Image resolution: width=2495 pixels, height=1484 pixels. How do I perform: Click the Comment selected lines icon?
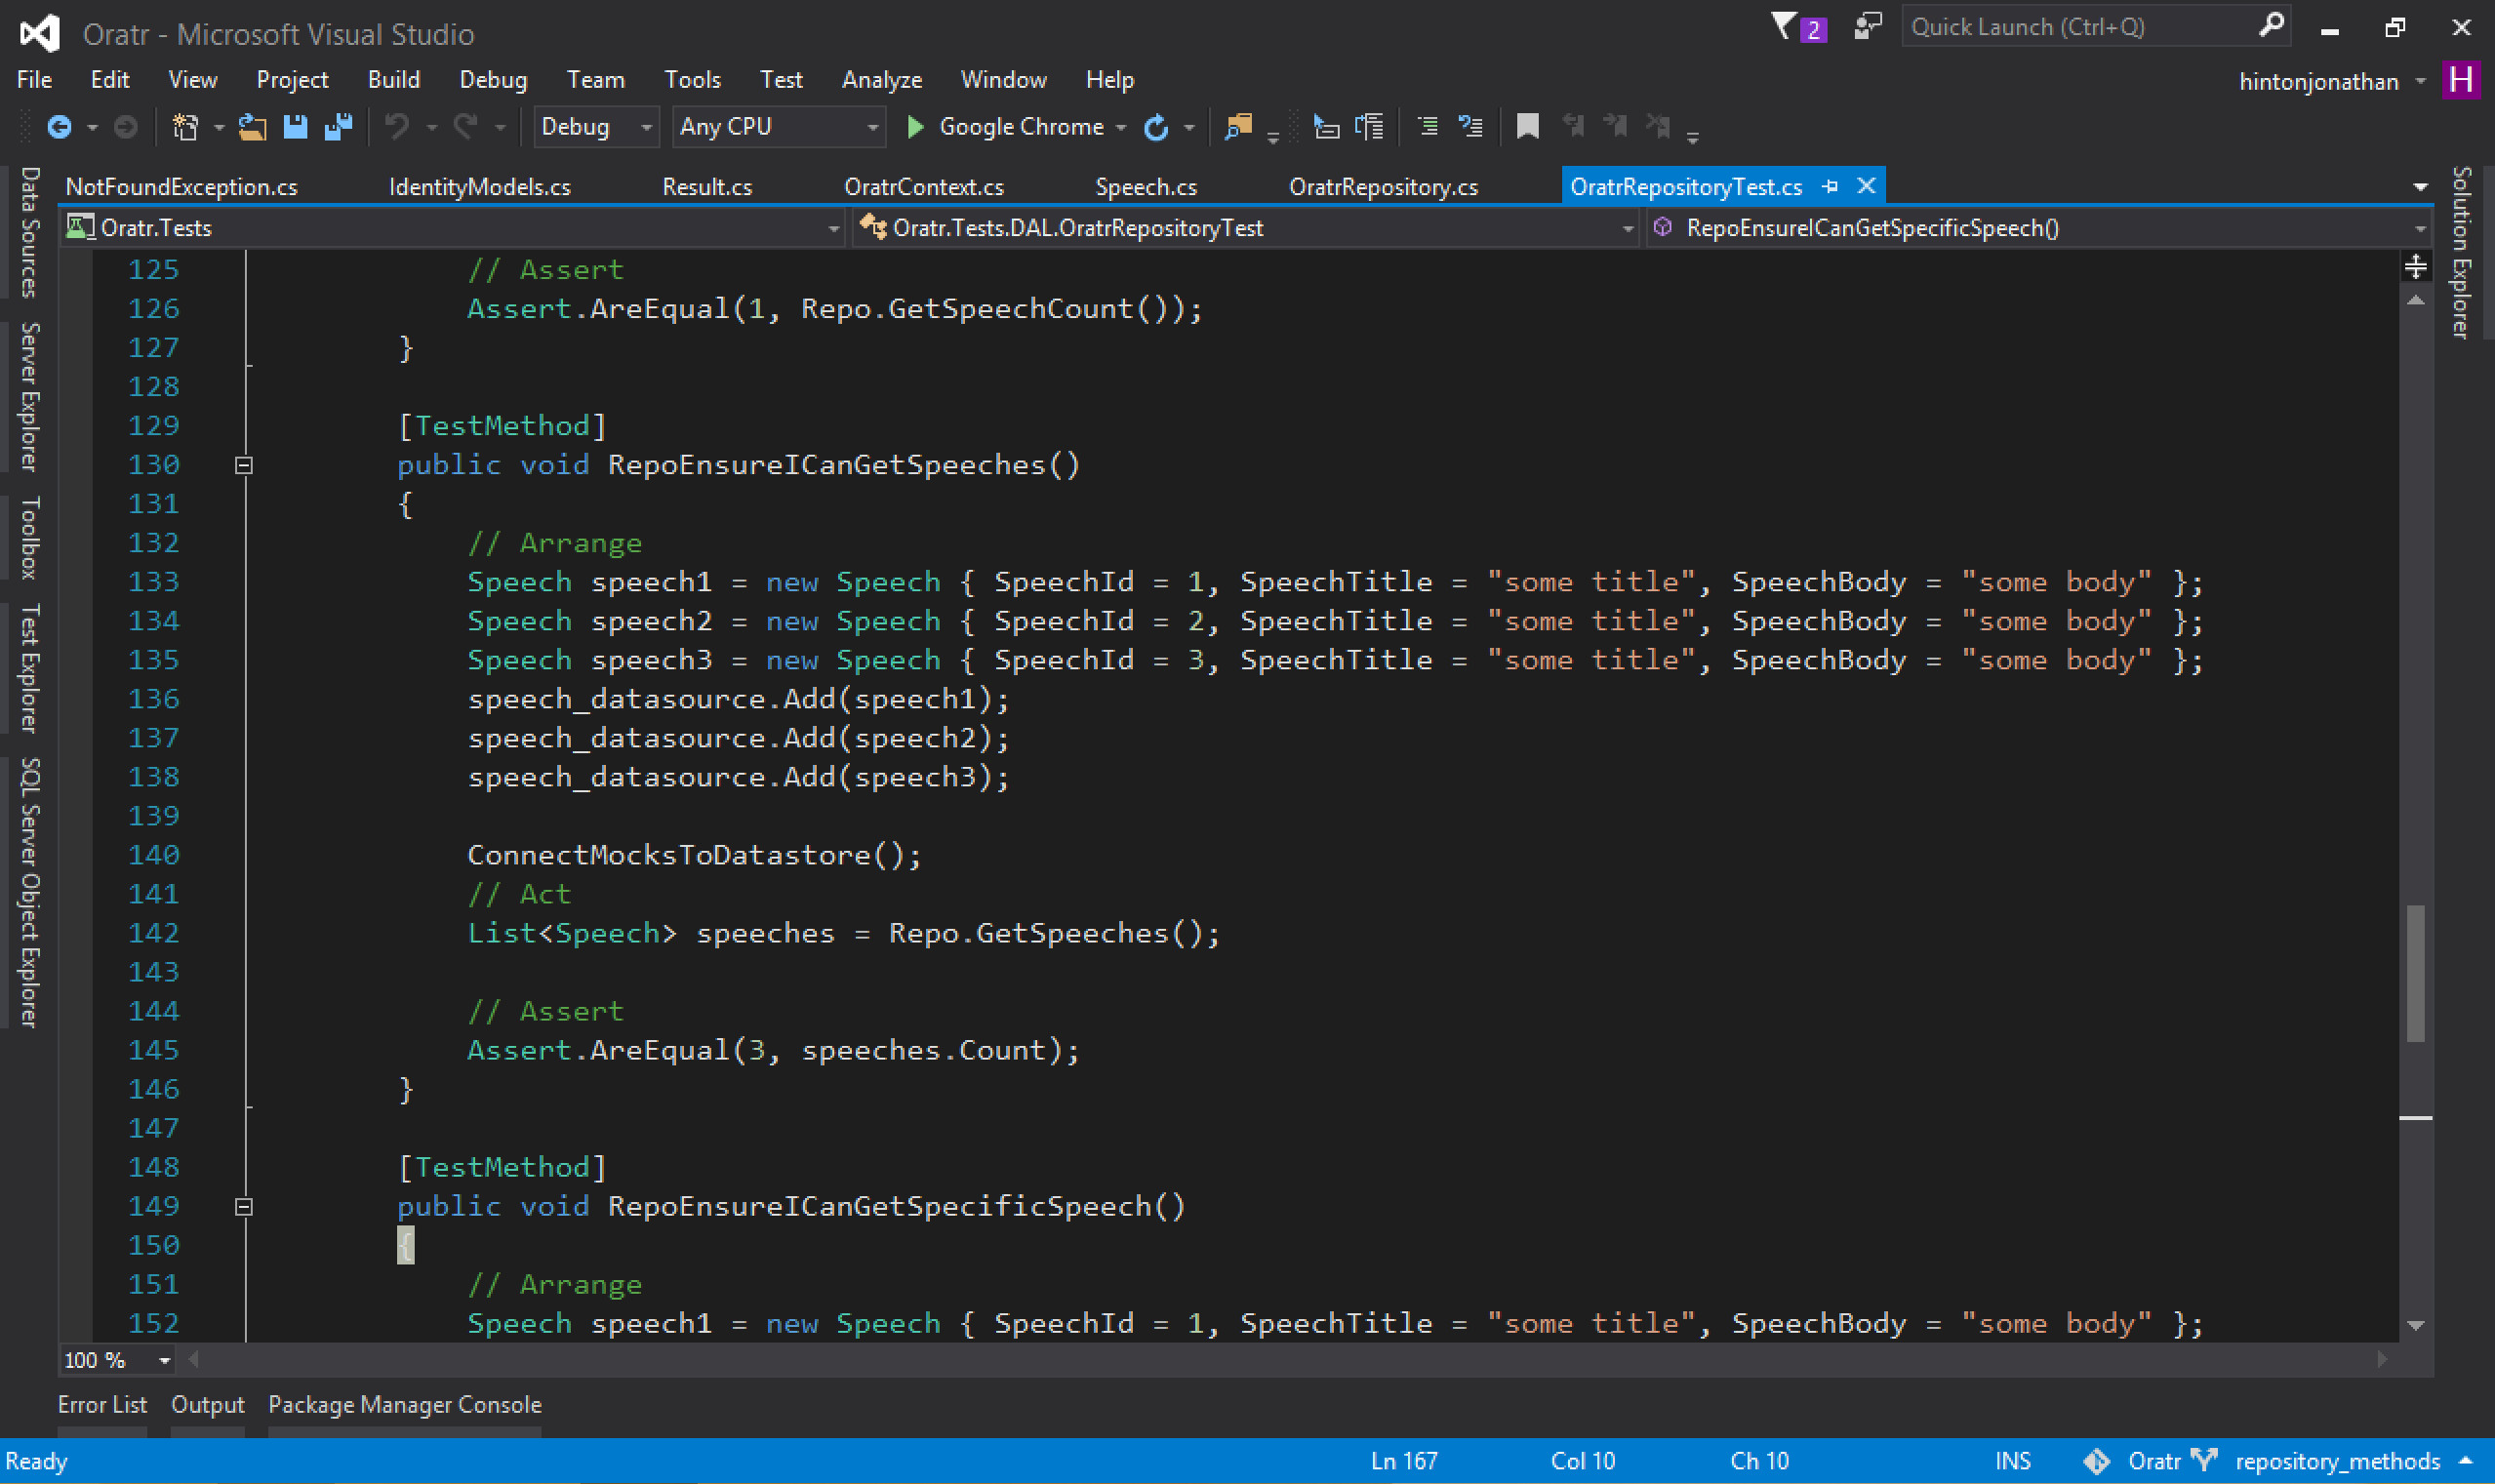pos(1429,127)
